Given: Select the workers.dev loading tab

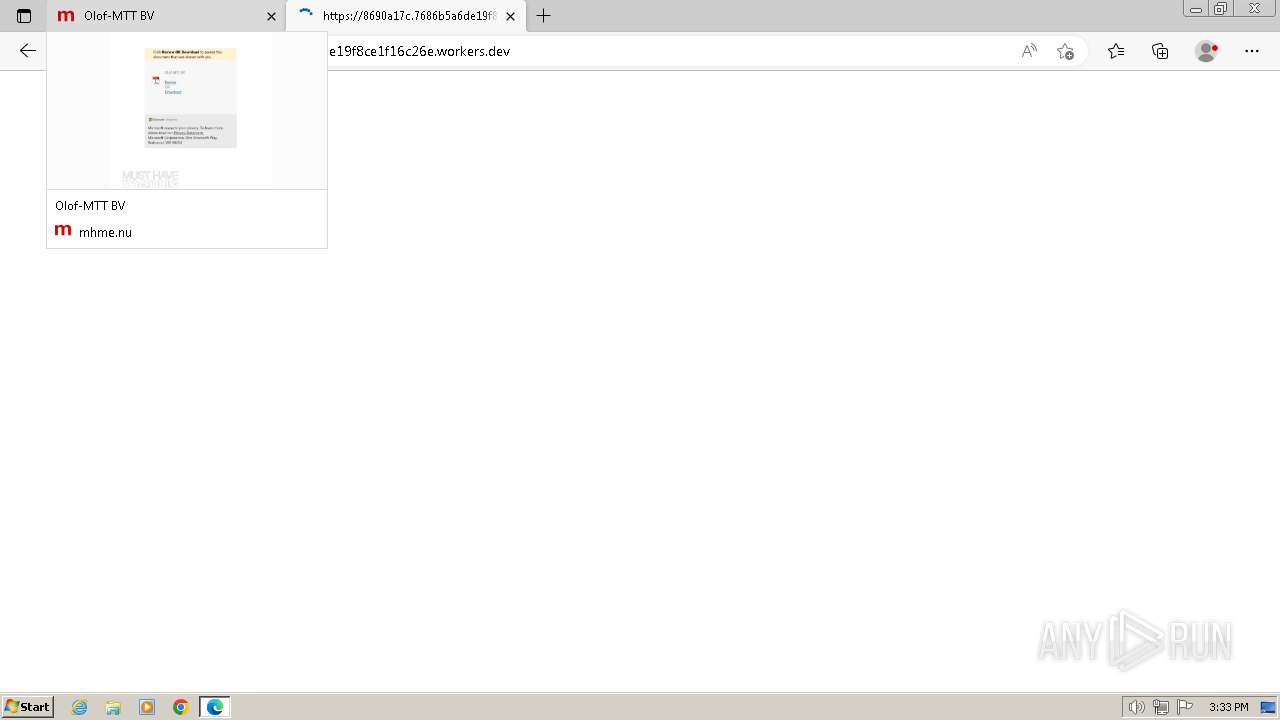Looking at the screenshot, I should click(x=406, y=16).
